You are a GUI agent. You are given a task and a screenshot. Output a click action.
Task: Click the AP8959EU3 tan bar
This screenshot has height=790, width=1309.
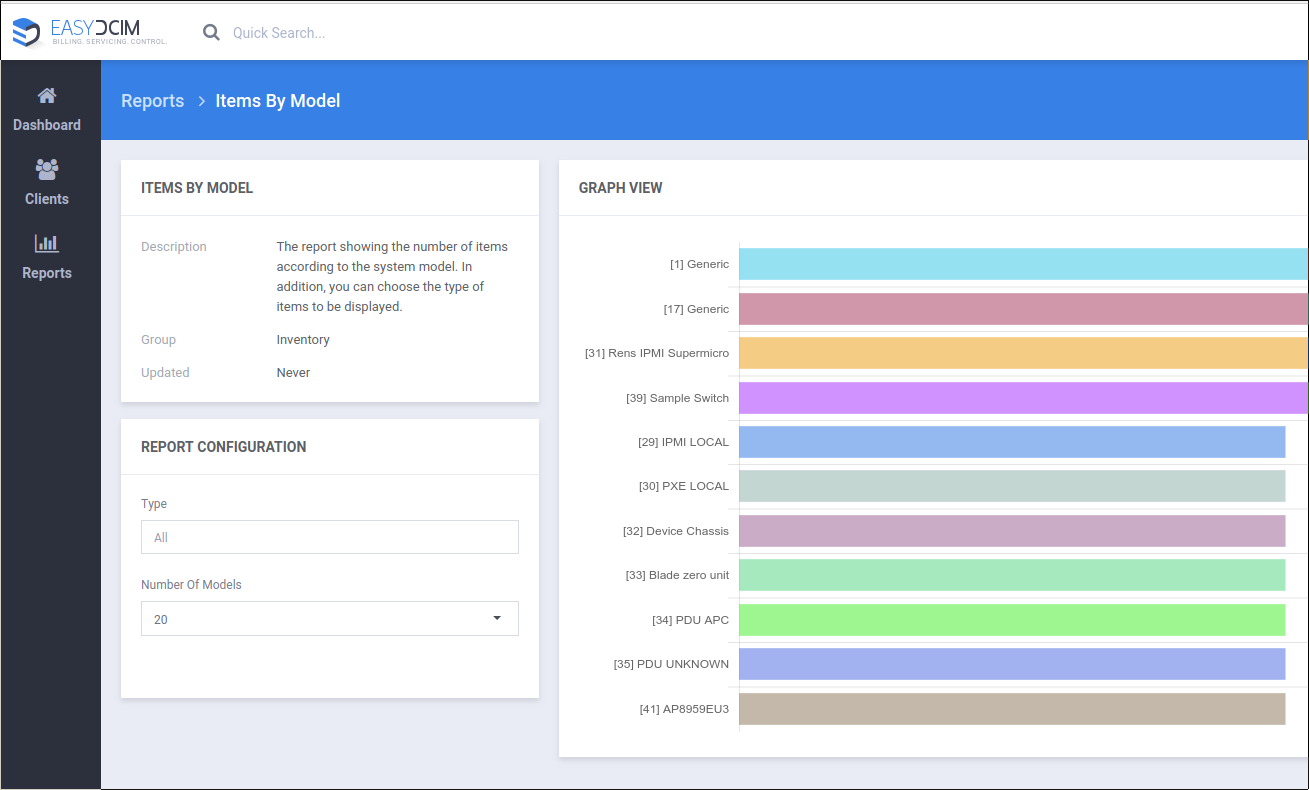[x=1012, y=709]
